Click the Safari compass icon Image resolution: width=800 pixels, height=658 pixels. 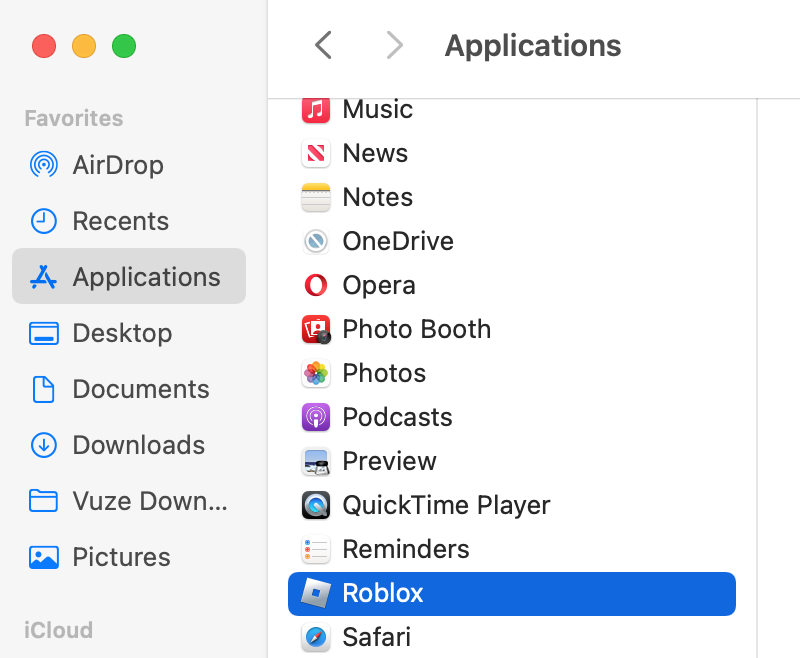point(316,638)
